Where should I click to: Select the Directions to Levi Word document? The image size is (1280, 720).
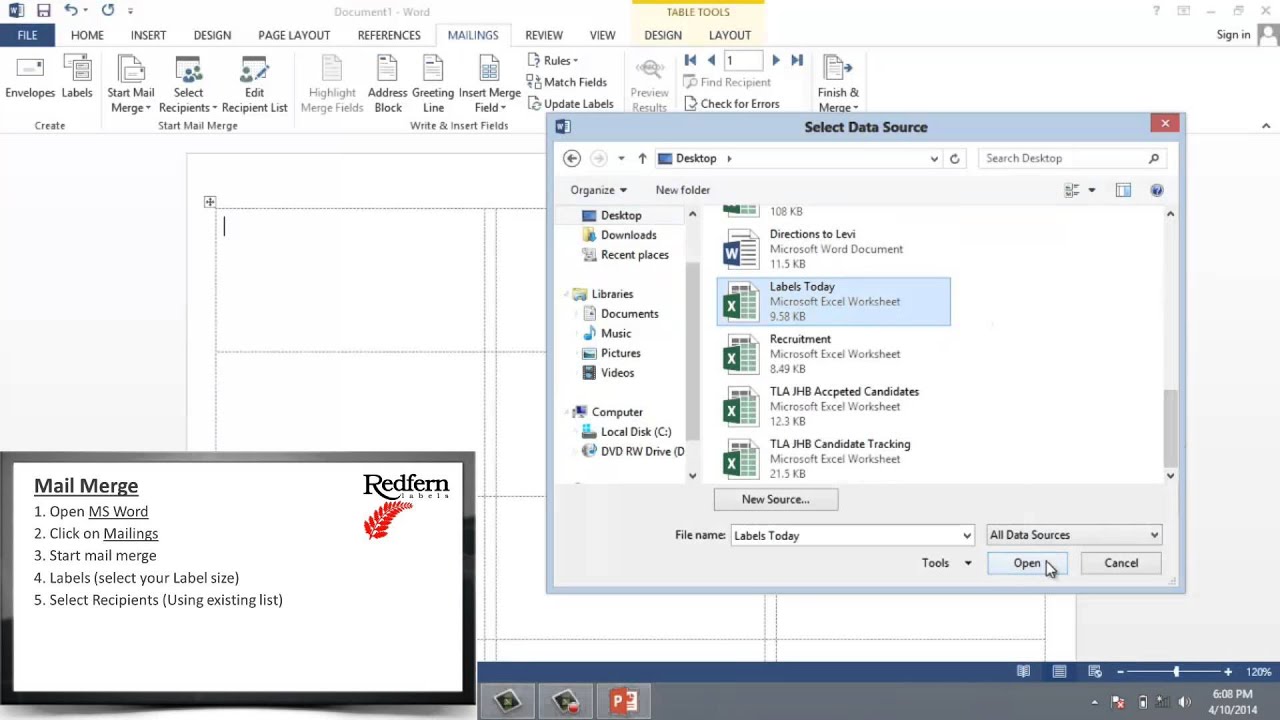[833, 249]
